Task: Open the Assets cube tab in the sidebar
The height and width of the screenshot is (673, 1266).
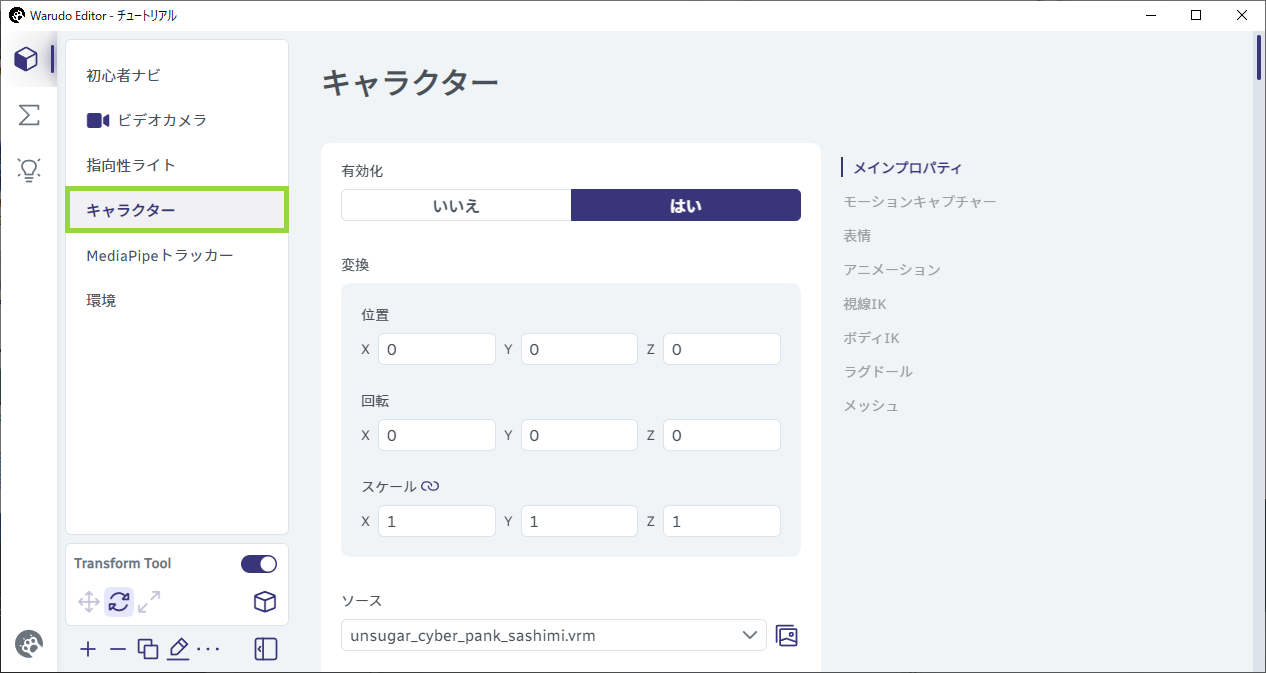Action: [27, 59]
